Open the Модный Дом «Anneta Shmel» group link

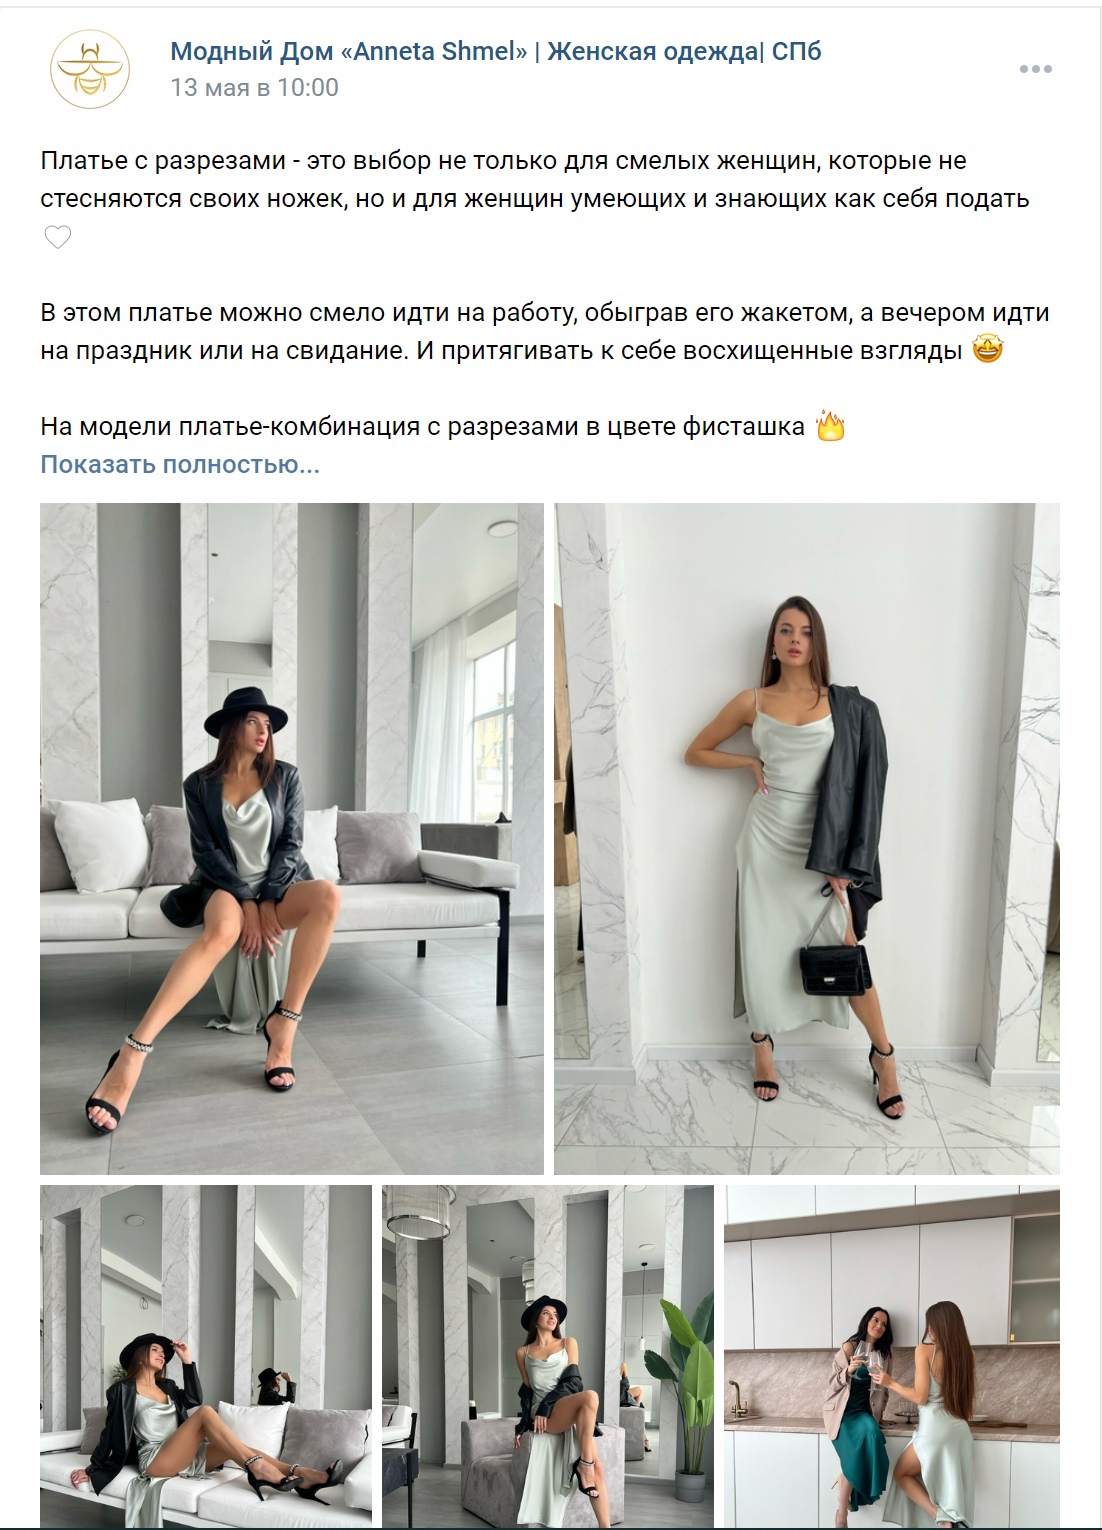click(496, 51)
